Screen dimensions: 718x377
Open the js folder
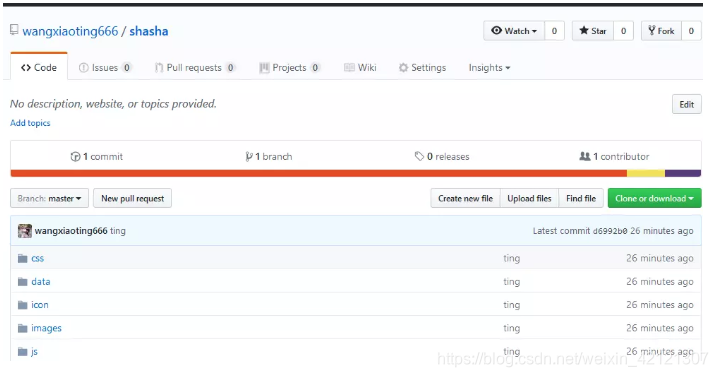[x=34, y=352]
